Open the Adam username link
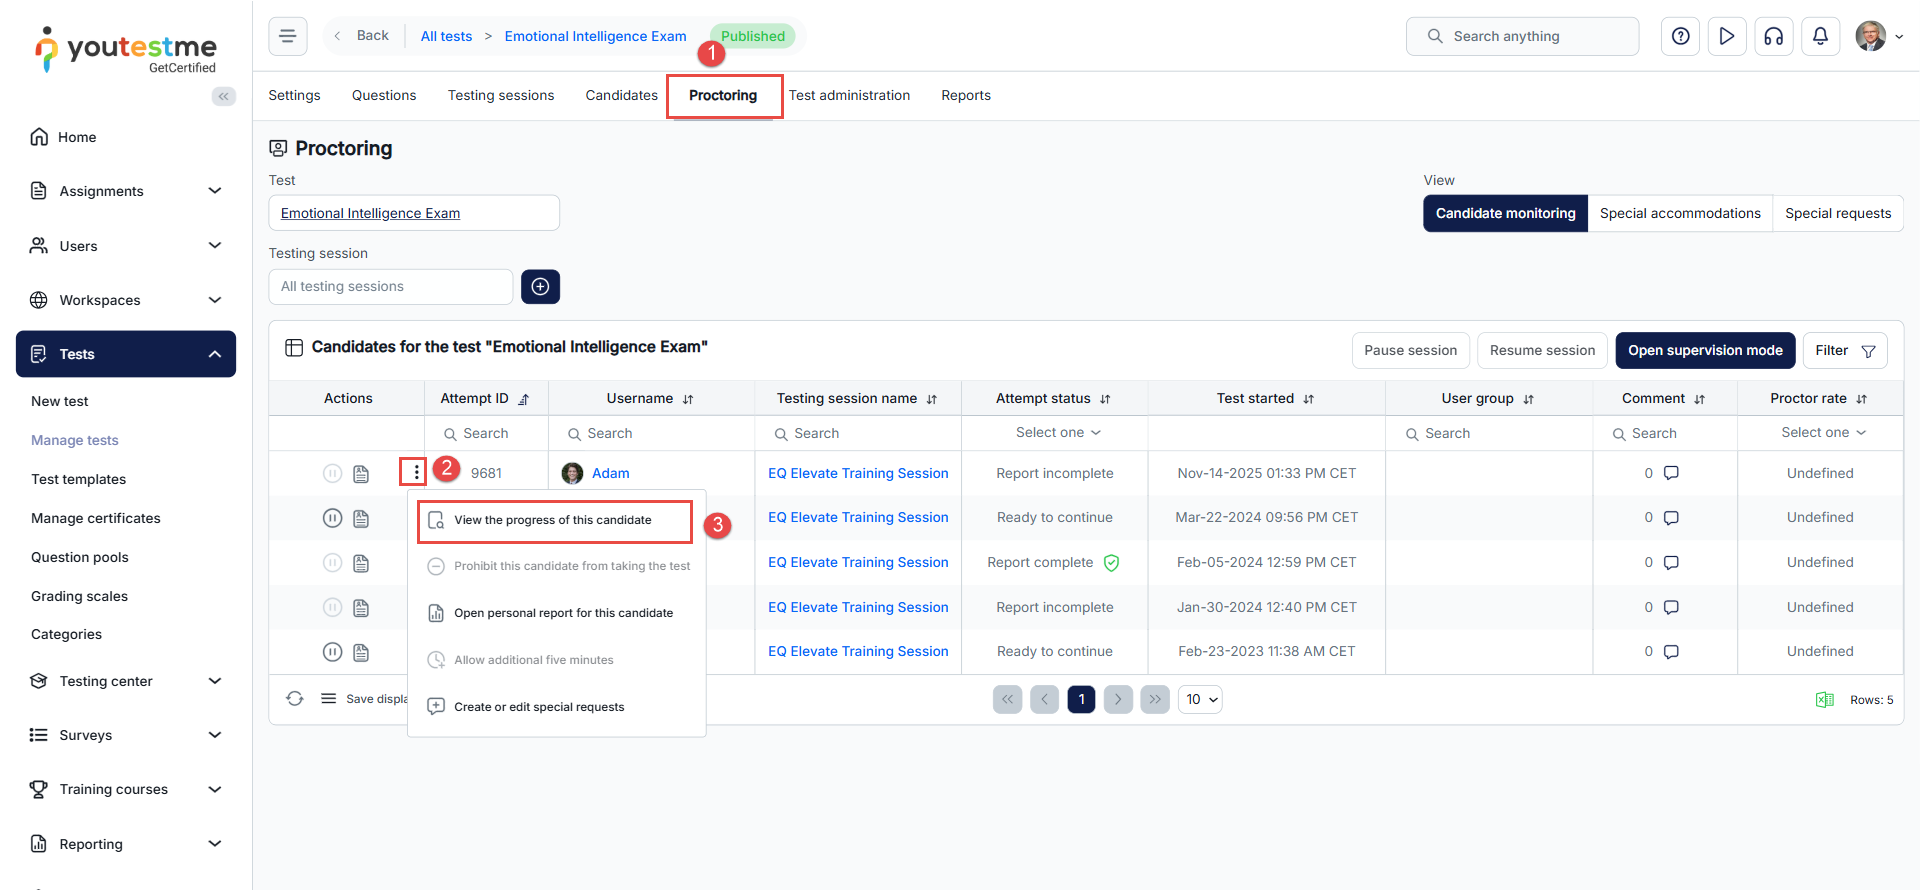This screenshot has width=1920, height=890. (x=610, y=474)
